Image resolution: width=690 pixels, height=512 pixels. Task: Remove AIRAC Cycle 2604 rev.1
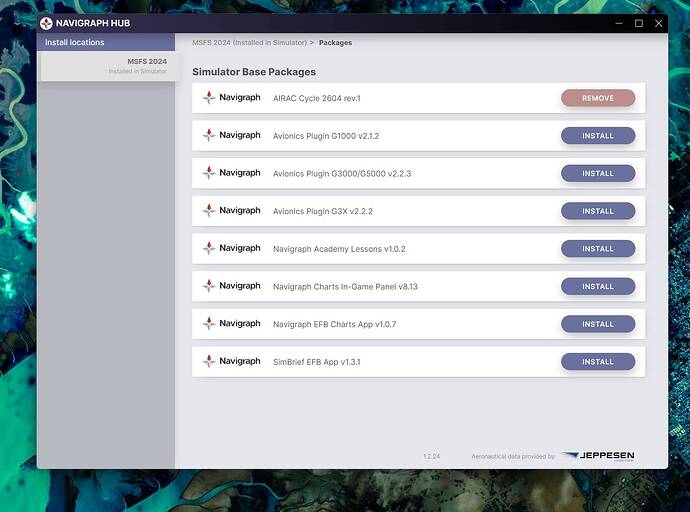point(598,98)
